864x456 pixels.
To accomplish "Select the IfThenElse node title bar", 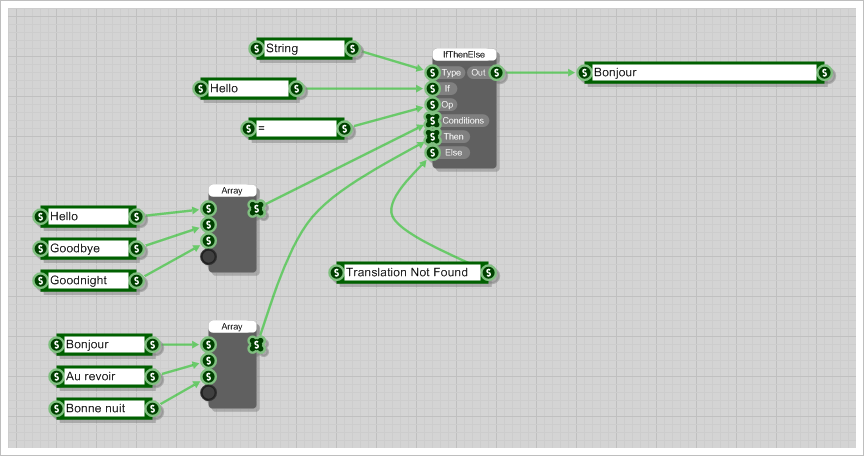I will tap(465, 55).
